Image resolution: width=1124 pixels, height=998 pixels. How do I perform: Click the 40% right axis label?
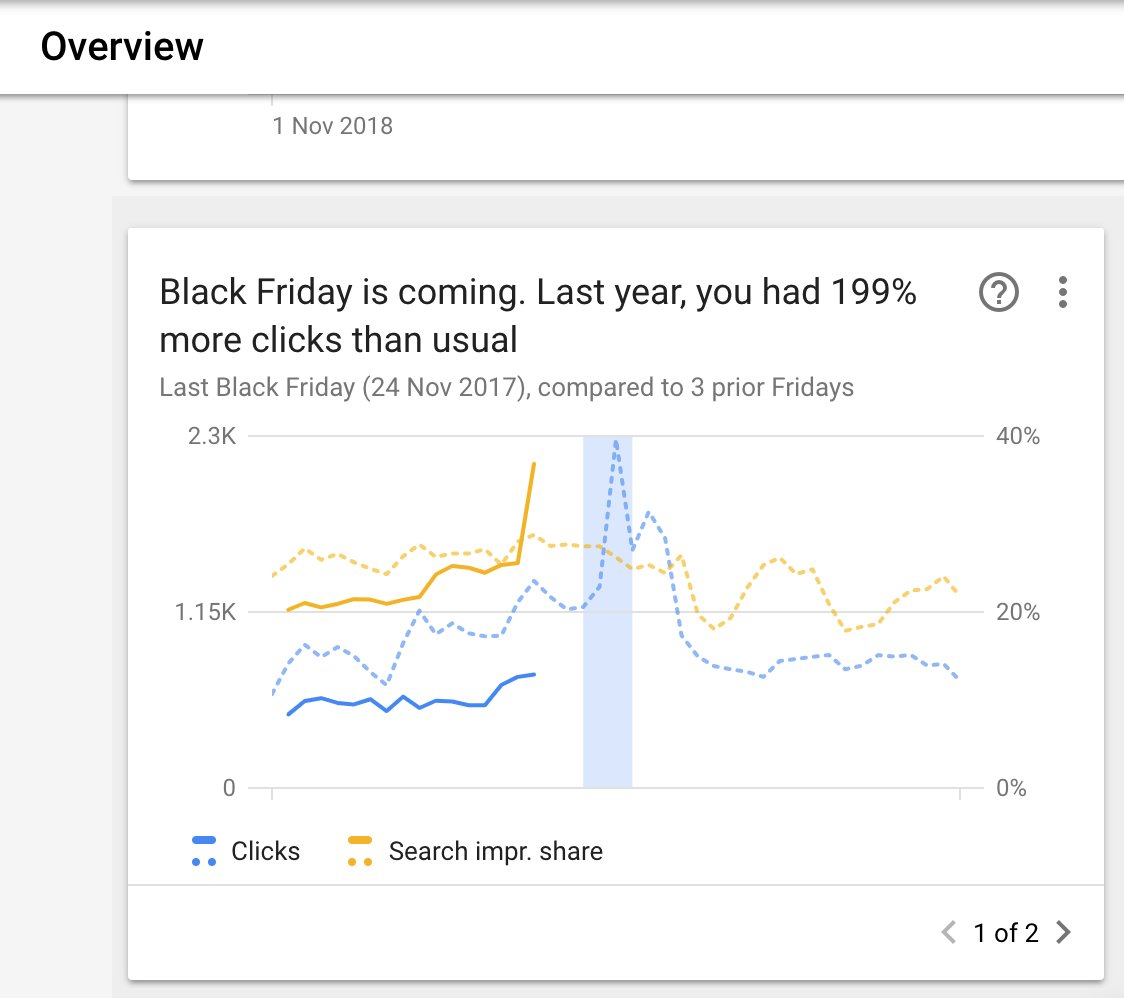(x=1018, y=436)
